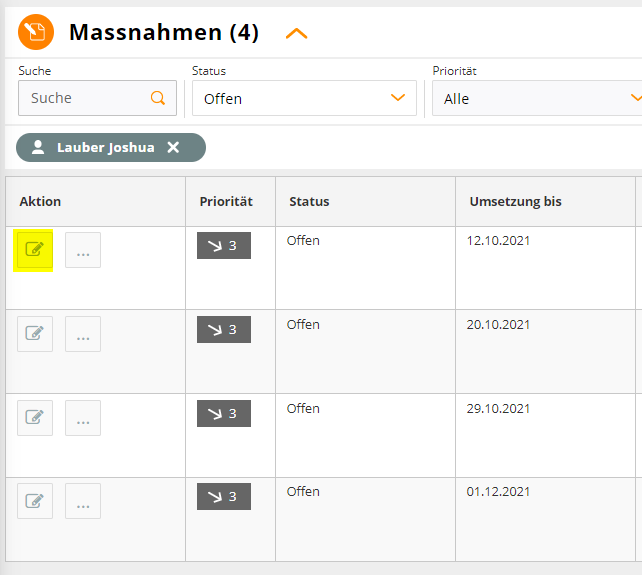Click the magnifier icon in Suche field

(x=158, y=98)
